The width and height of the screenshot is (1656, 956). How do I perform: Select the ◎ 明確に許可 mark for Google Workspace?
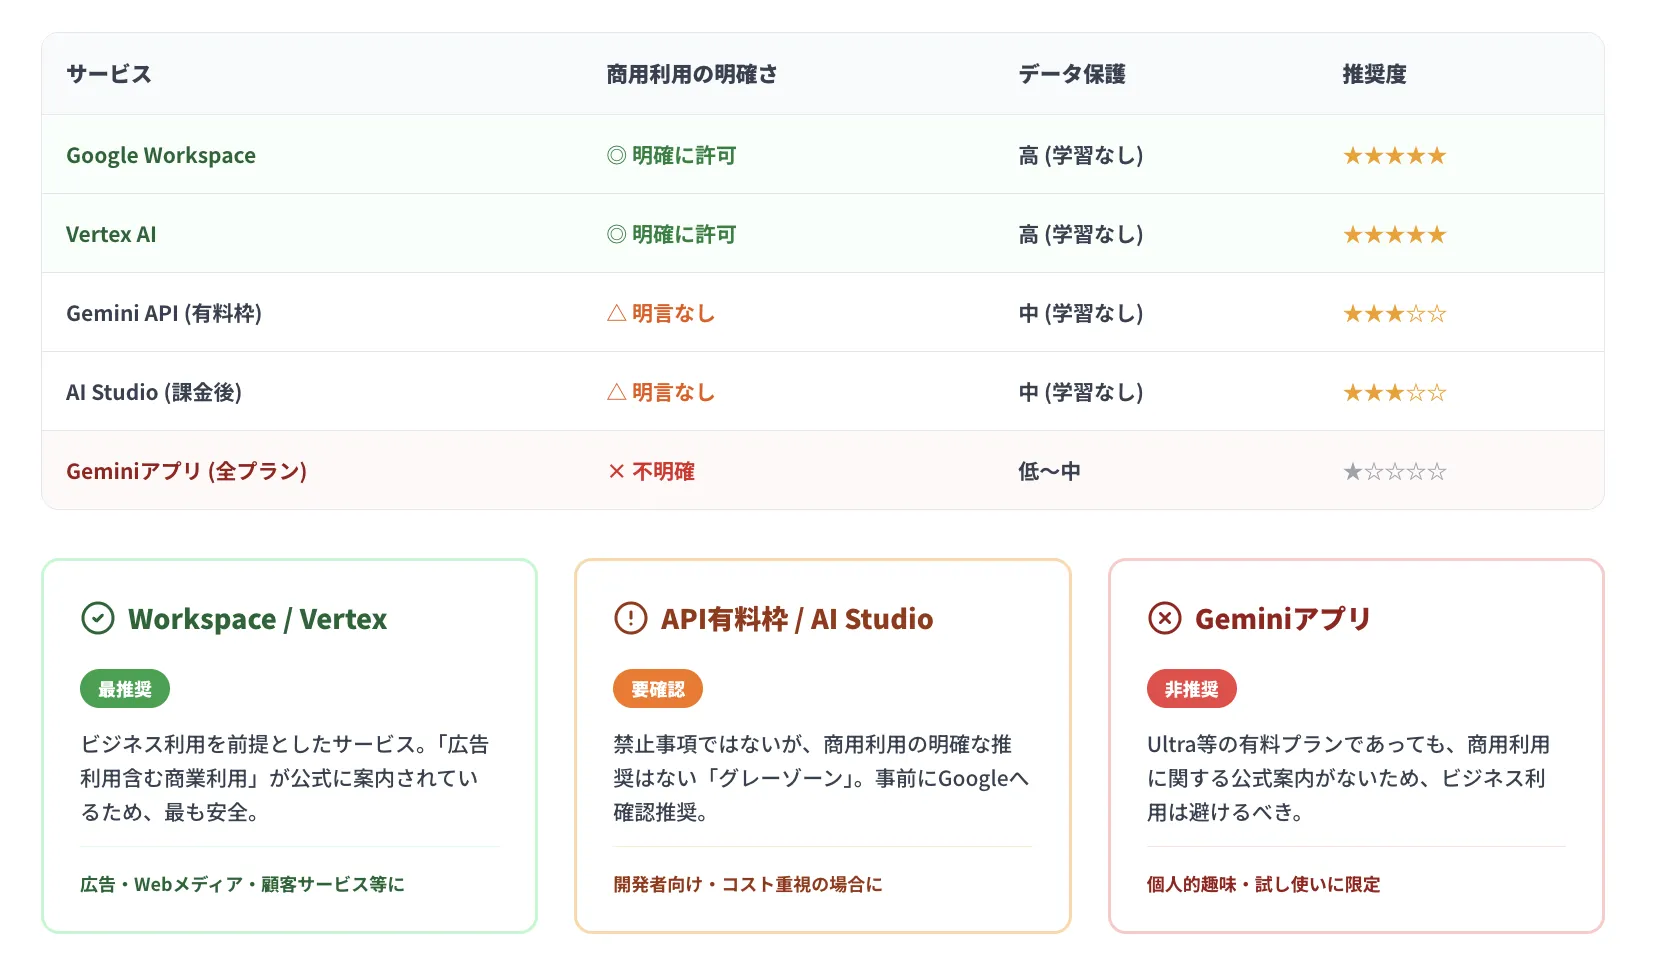click(670, 155)
